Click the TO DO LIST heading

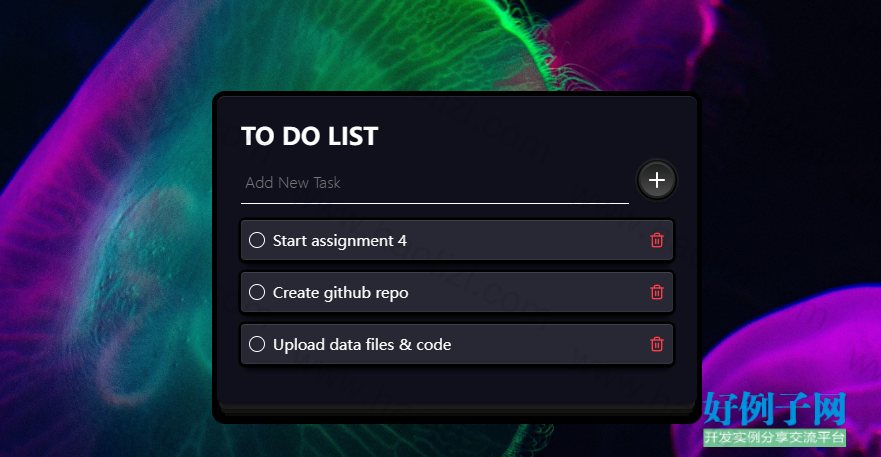click(x=310, y=136)
